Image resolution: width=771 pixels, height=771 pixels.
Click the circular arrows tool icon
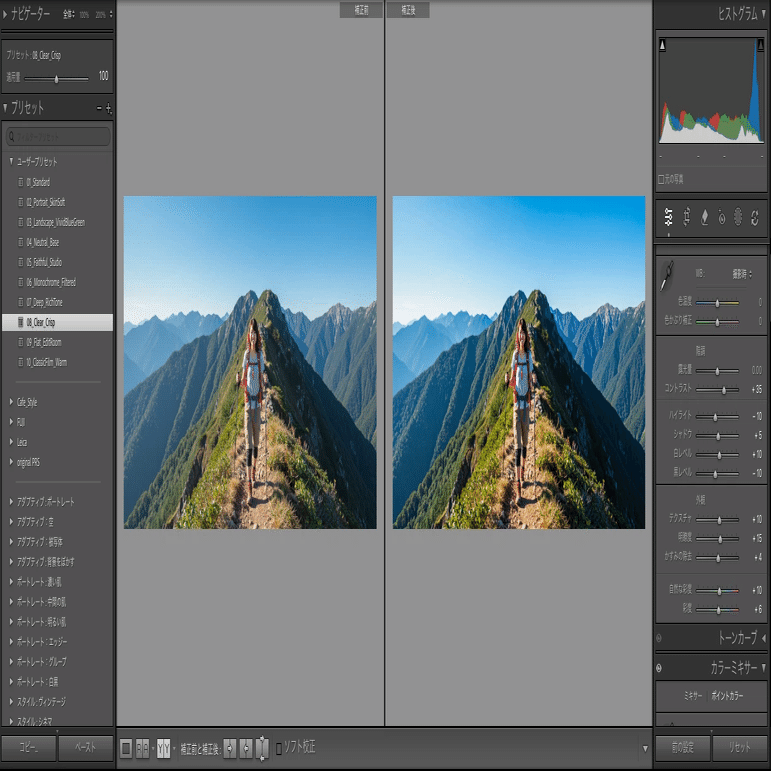pyautogui.click(x=755, y=217)
